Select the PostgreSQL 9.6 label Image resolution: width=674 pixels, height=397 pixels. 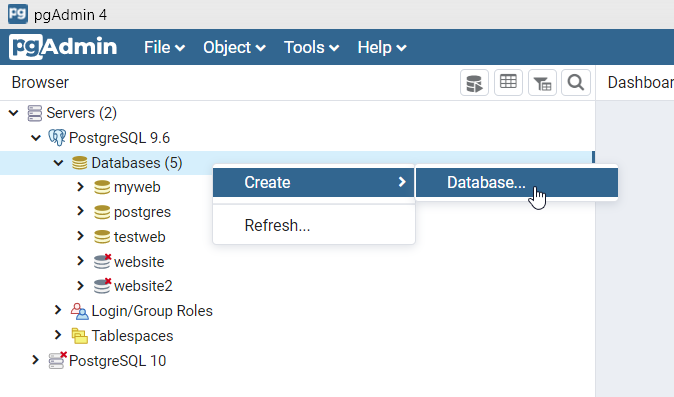[119, 138]
